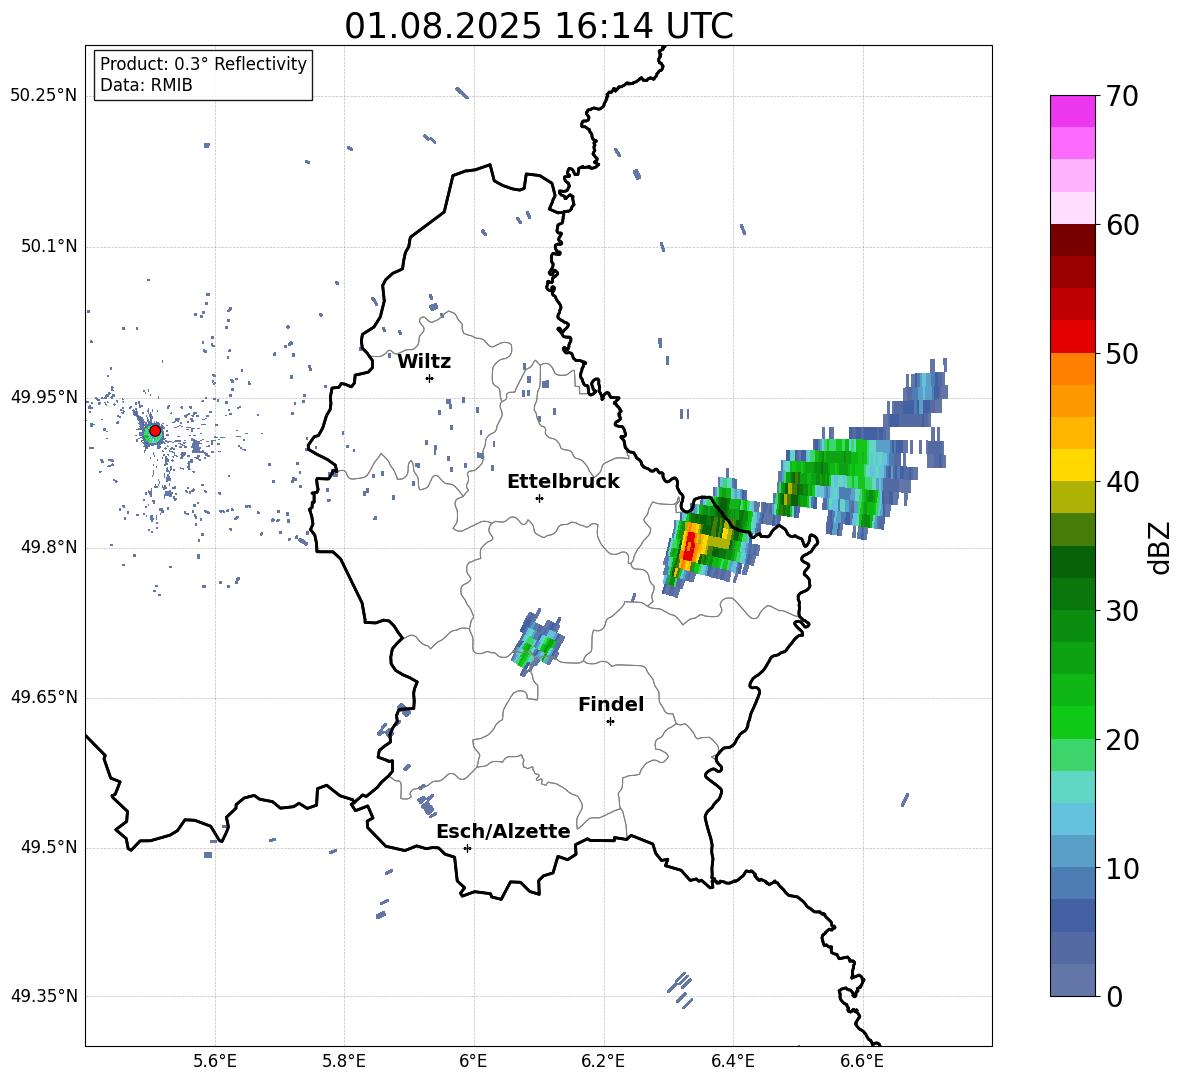
Task: Click the magenta top of the dBZ colorbar
Action: [1073, 111]
